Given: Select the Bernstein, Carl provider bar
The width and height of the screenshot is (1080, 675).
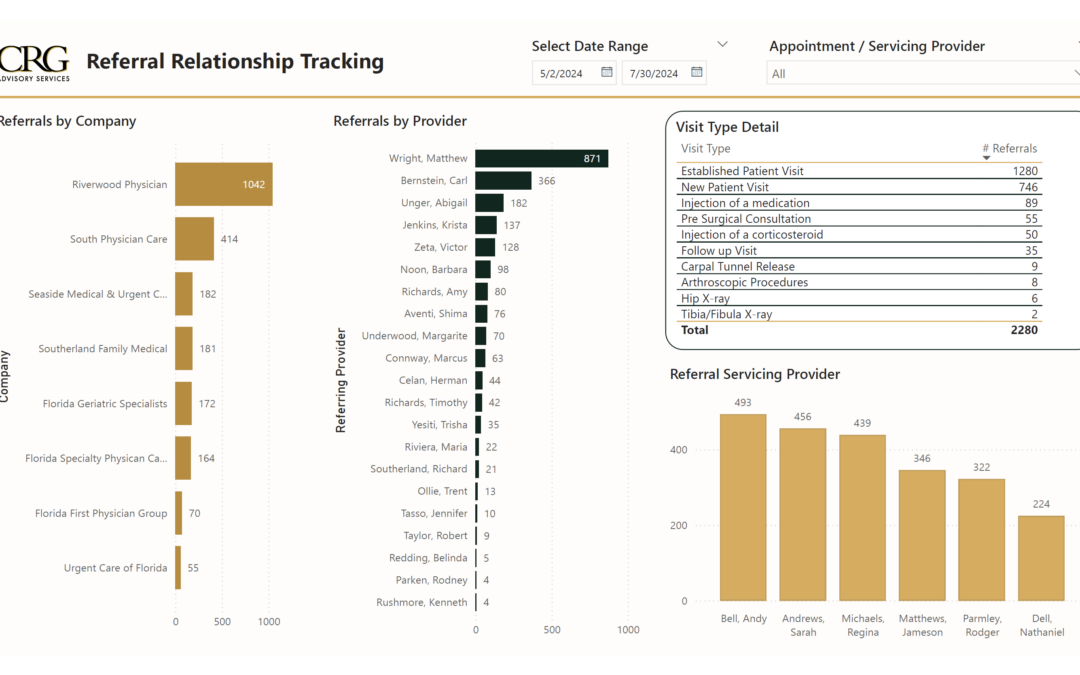Looking at the screenshot, I should [x=503, y=180].
